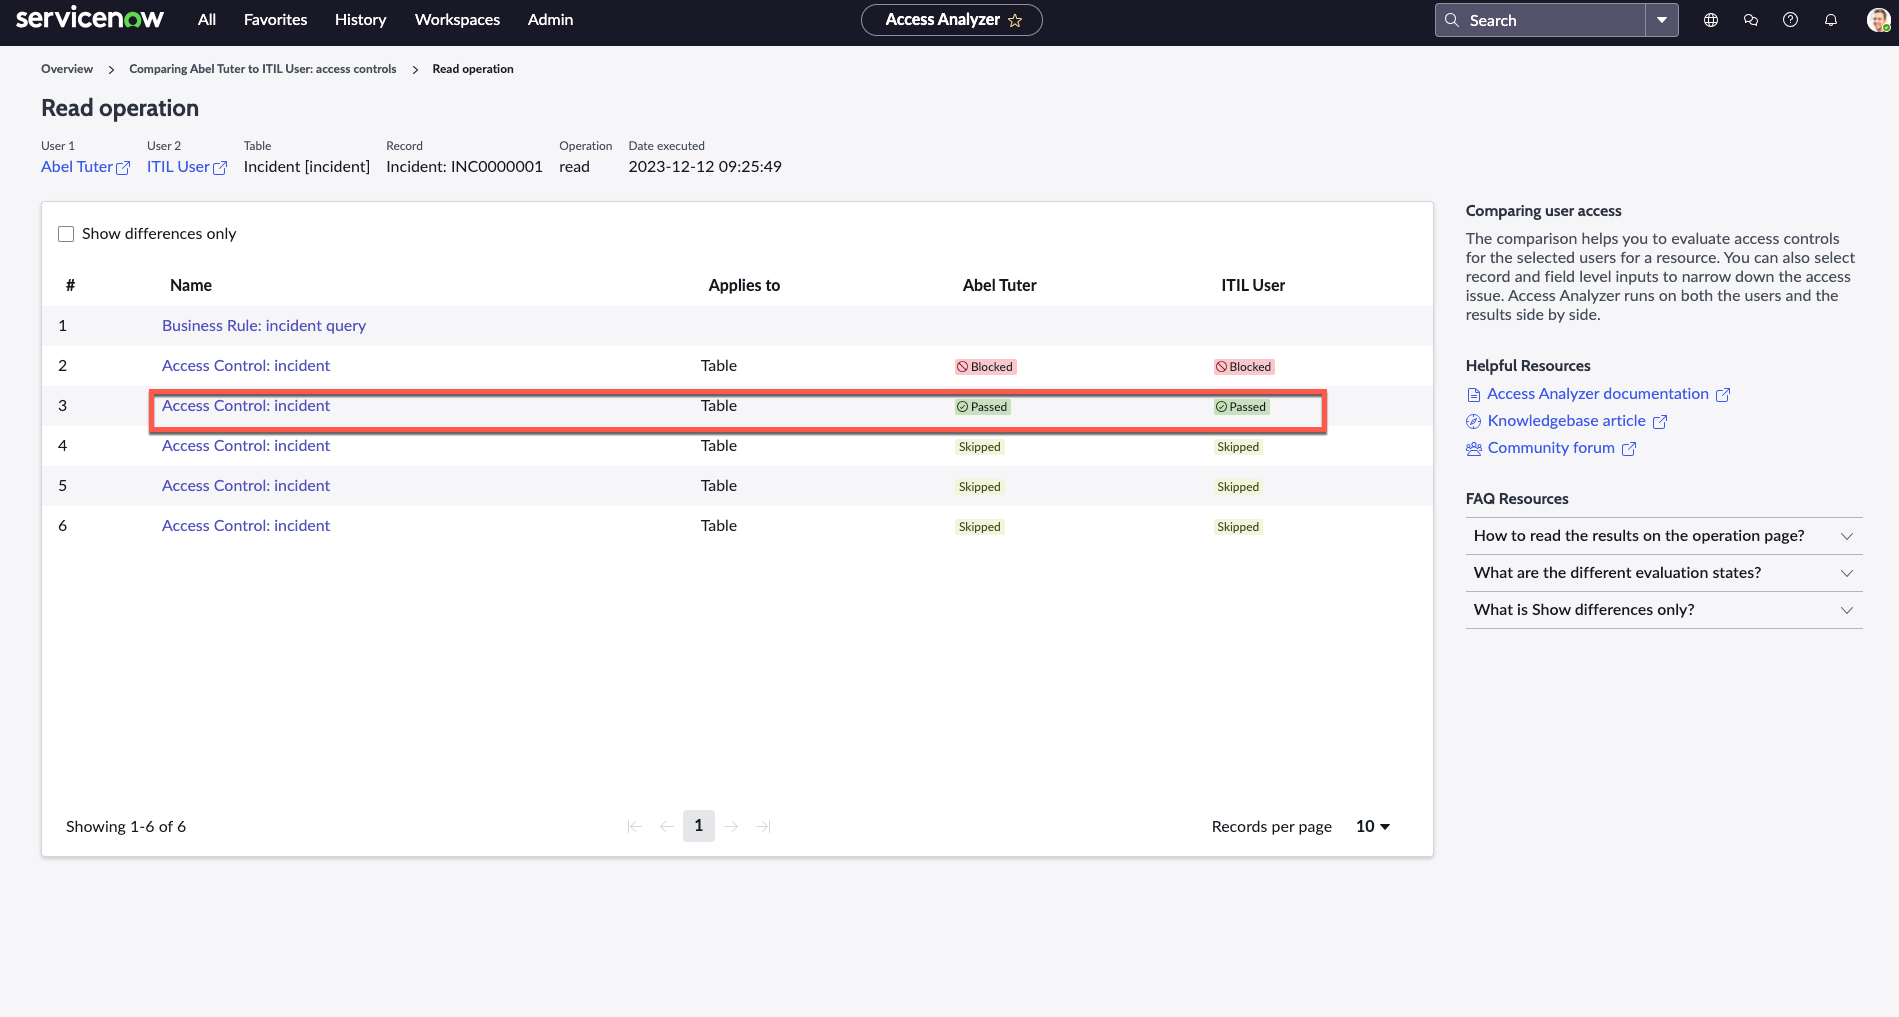Click the Abel Tuter column header
The width and height of the screenshot is (1899, 1017).
click(x=1000, y=286)
